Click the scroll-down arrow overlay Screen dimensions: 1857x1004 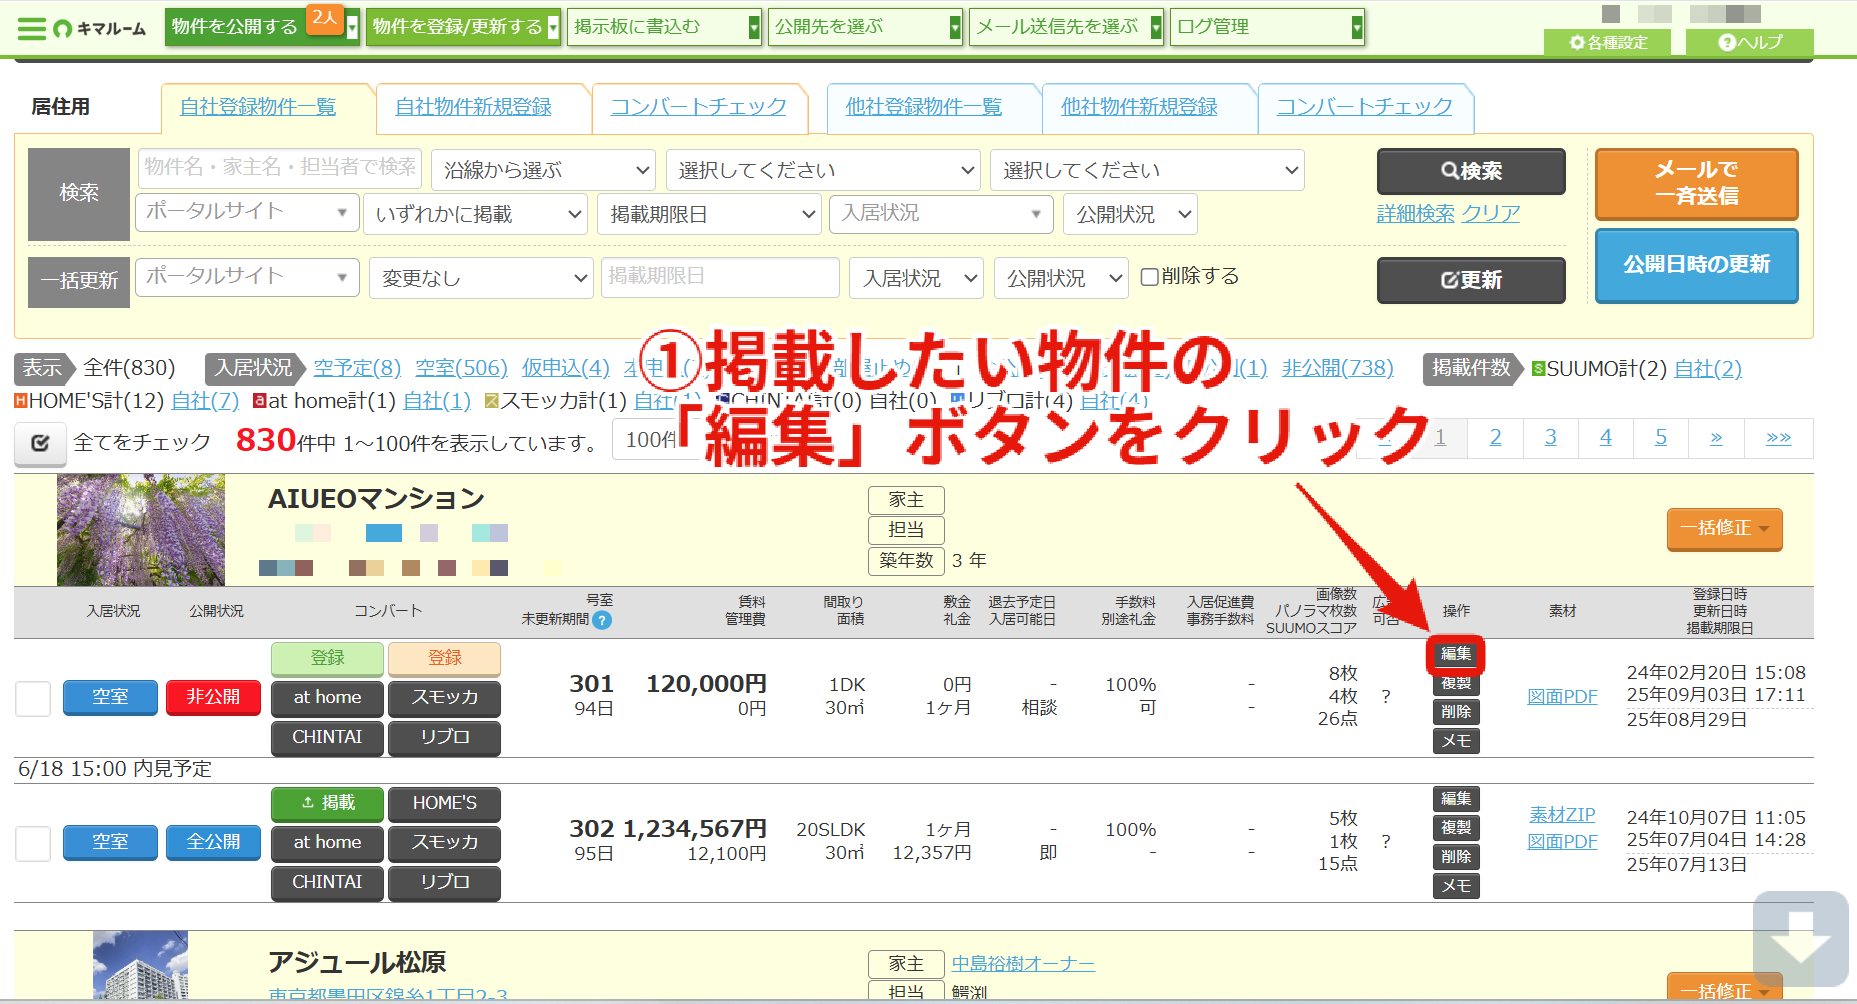(1800, 938)
